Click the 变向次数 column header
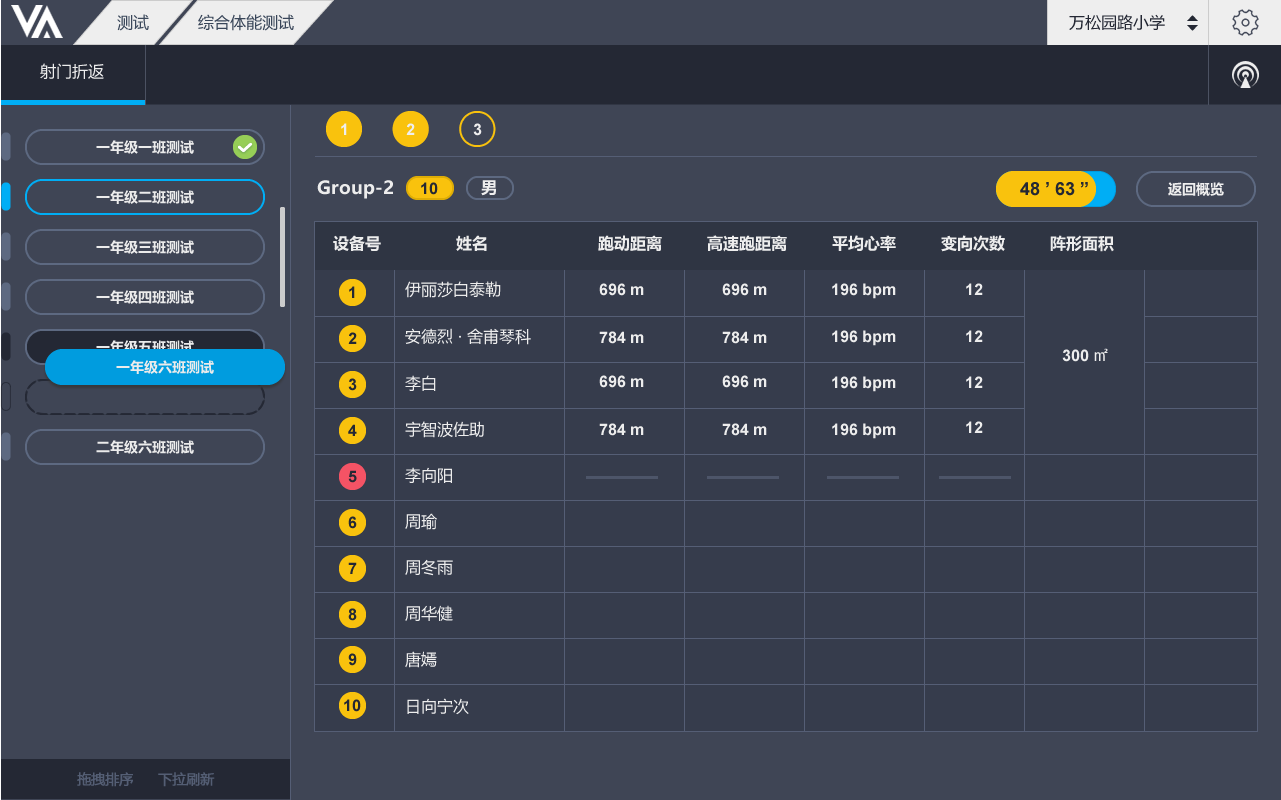This screenshot has height=800, width=1281. coord(973,244)
